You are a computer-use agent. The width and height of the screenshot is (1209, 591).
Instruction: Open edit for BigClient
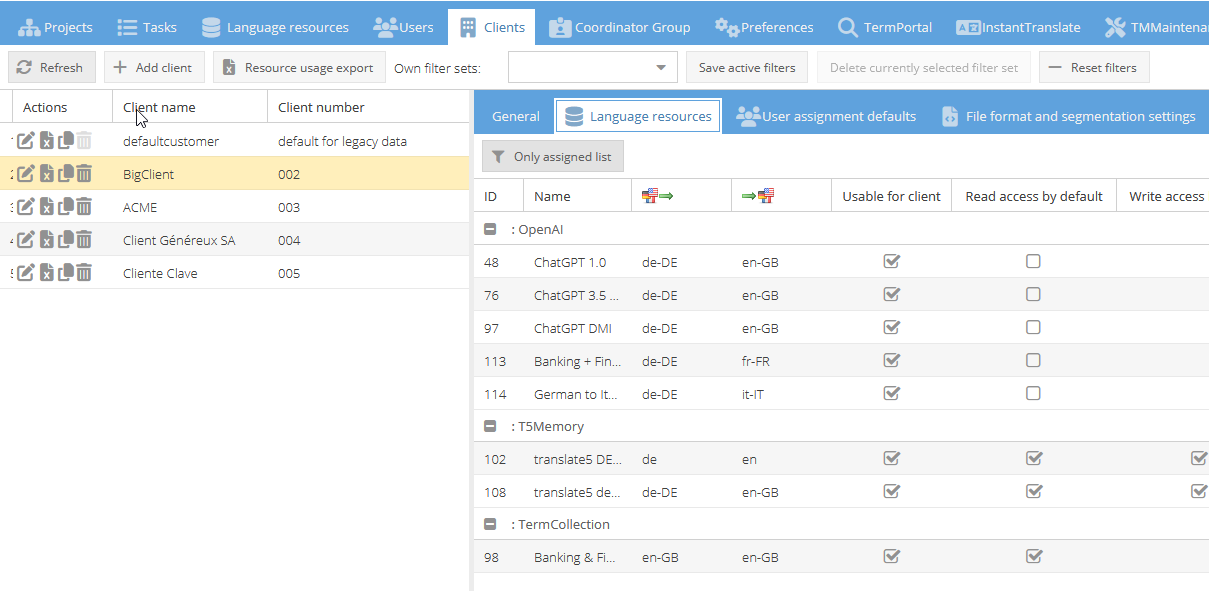26,174
